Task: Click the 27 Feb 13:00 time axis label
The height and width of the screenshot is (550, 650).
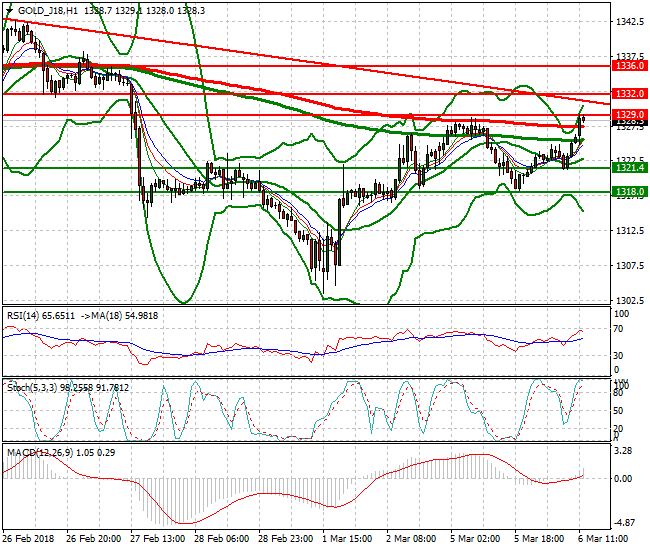Action: pos(158,539)
